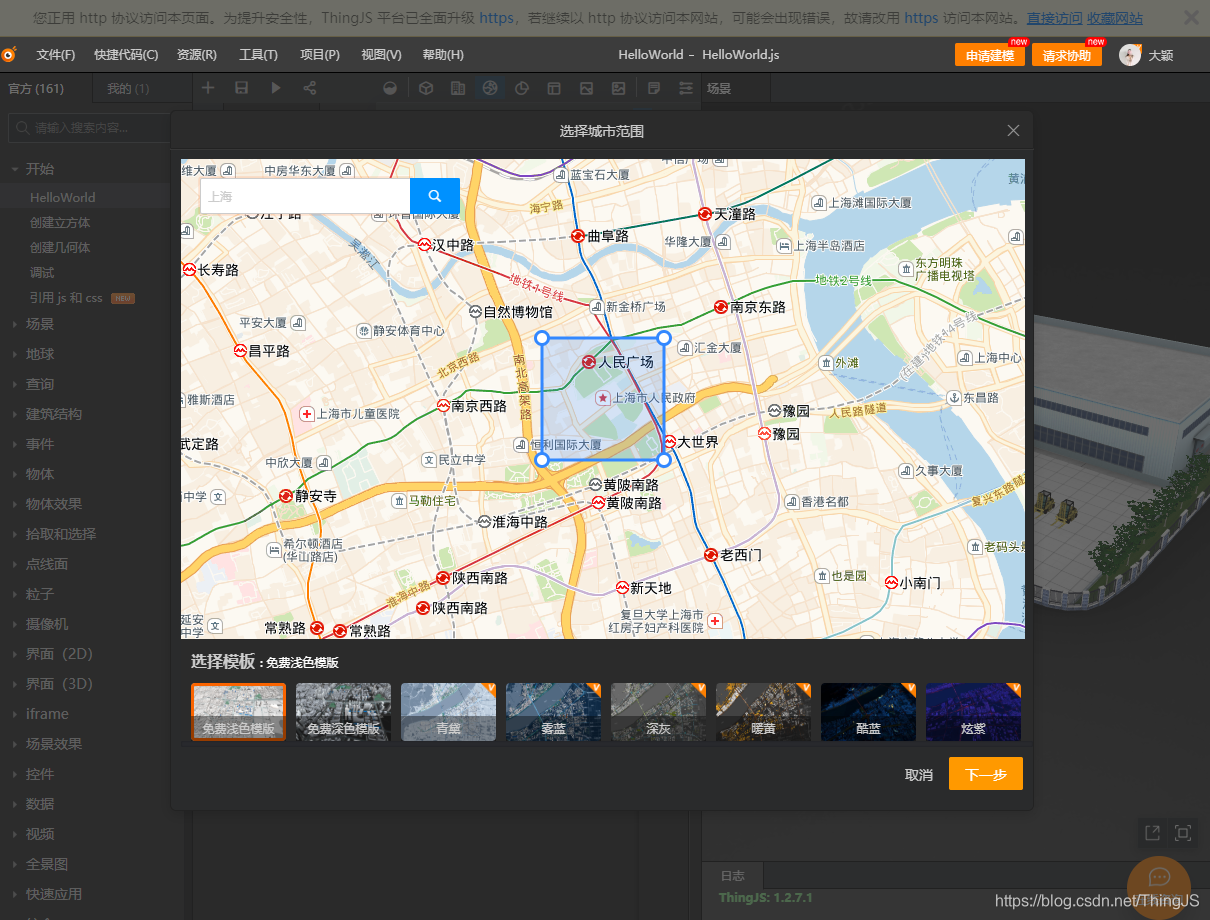Click the ThingJS logo icon
The height and width of the screenshot is (920, 1210).
pos(9,55)
